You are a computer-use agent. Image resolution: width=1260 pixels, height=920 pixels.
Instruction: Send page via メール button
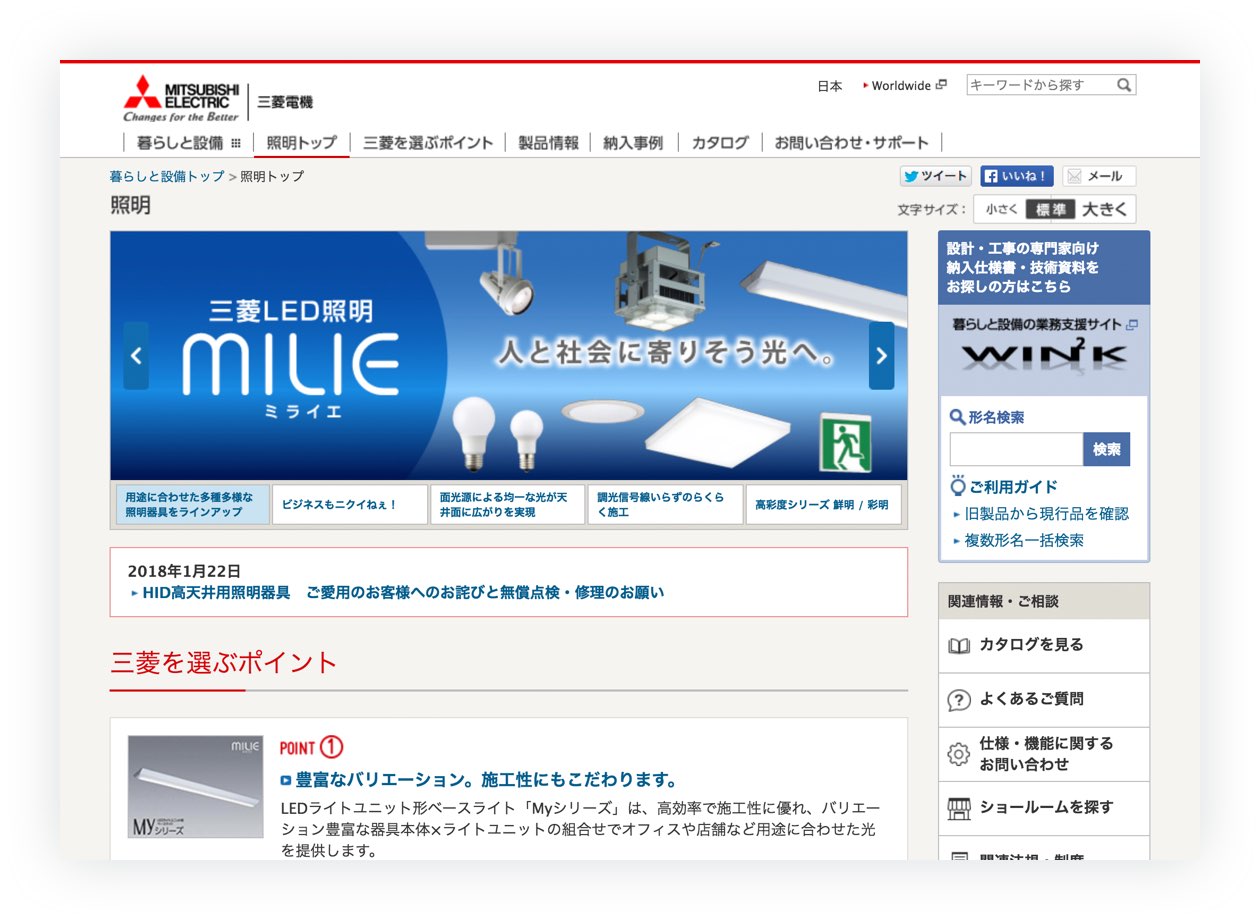click(1098, 176)
